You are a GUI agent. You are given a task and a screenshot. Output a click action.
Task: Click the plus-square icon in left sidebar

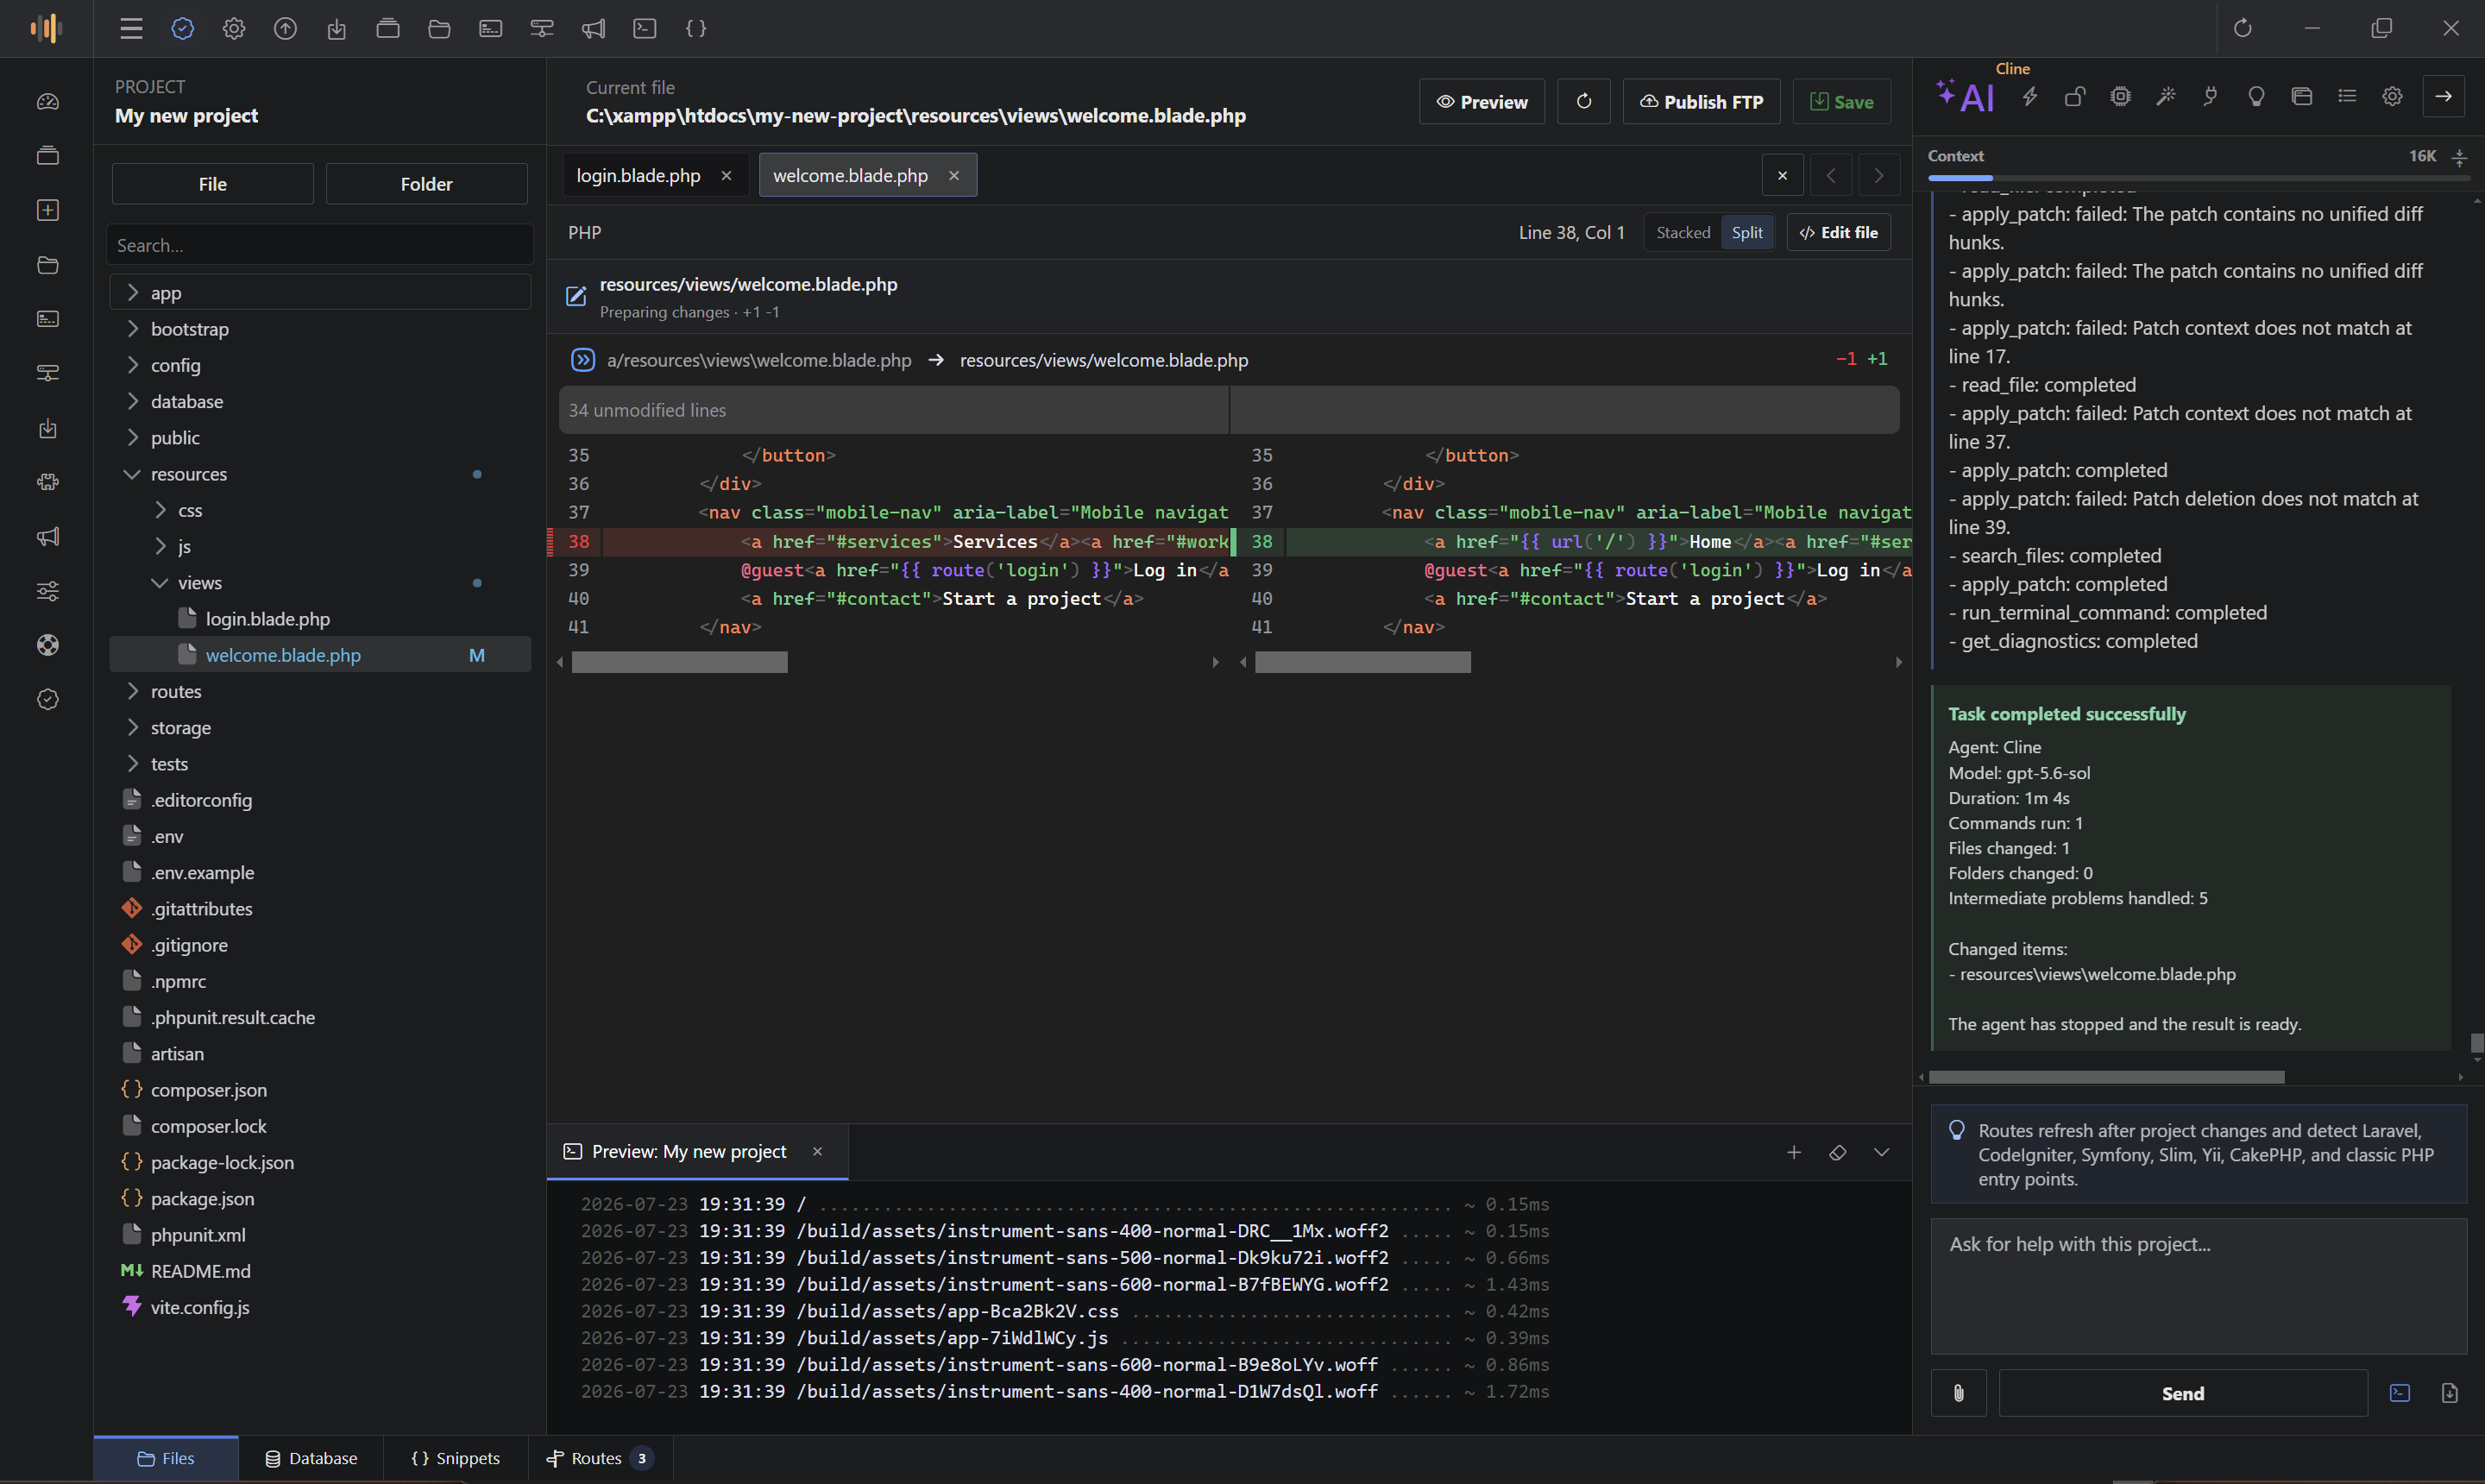point(47,210)
